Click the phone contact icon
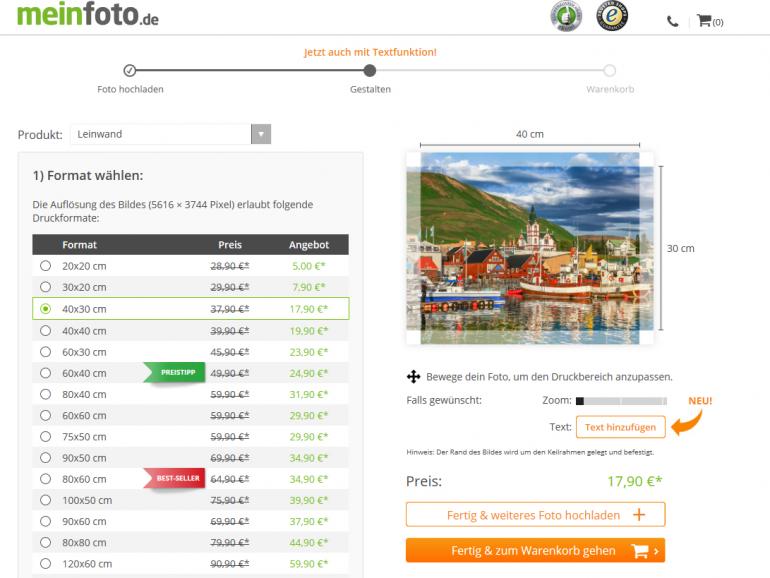The image size is (770, 578). point(672,22)
